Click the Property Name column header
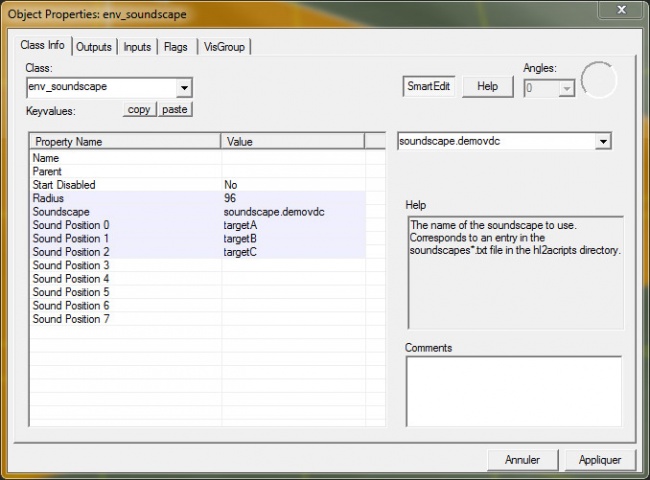Viewport: 650px width, 480px height. tap(125, 142)
